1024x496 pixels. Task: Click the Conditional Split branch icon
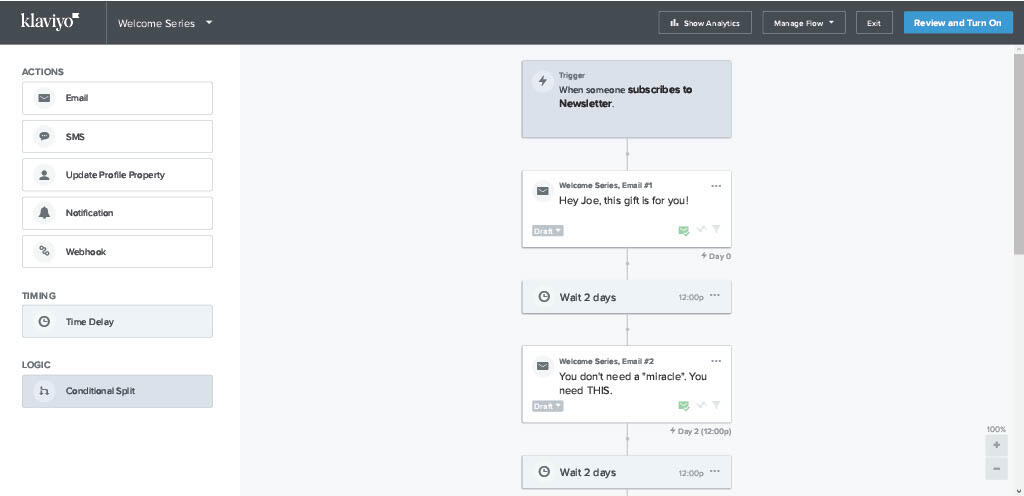(44, 391)
